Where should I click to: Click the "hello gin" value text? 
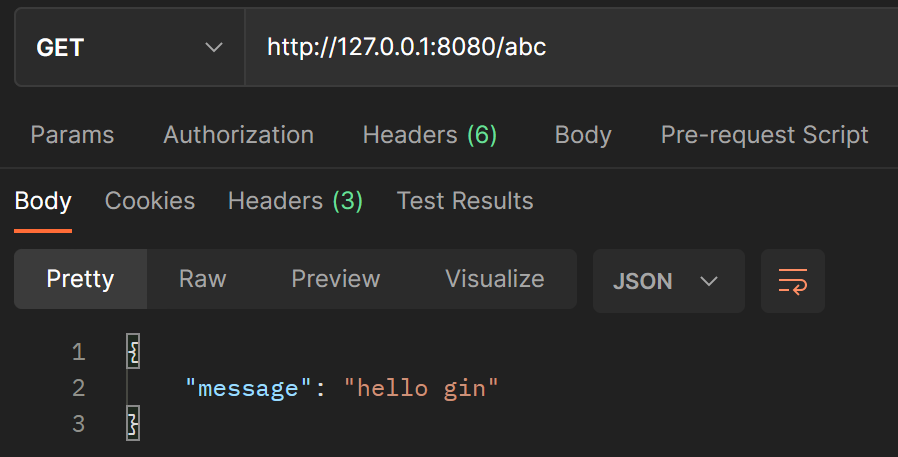pos(421,388)
